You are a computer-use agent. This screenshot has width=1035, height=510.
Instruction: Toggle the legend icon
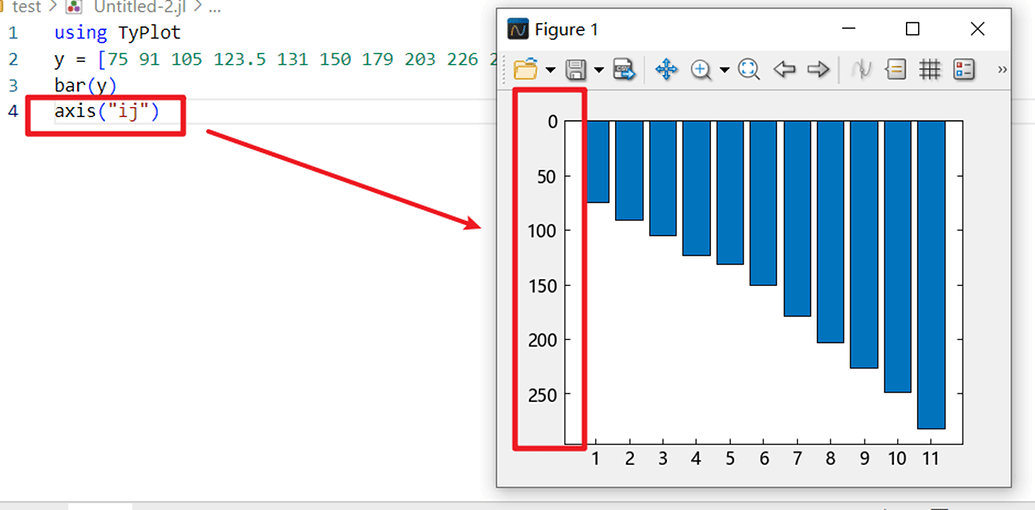(964, 69)
